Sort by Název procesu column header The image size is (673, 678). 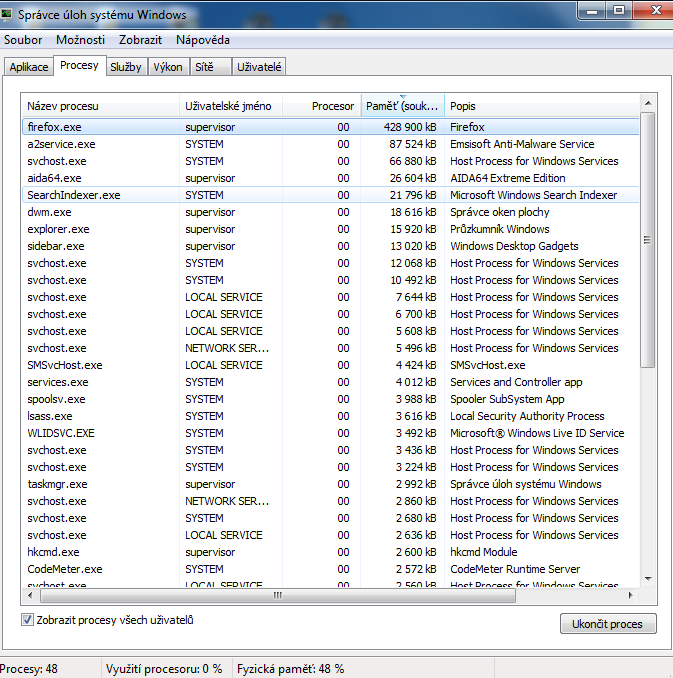(100, 106)
